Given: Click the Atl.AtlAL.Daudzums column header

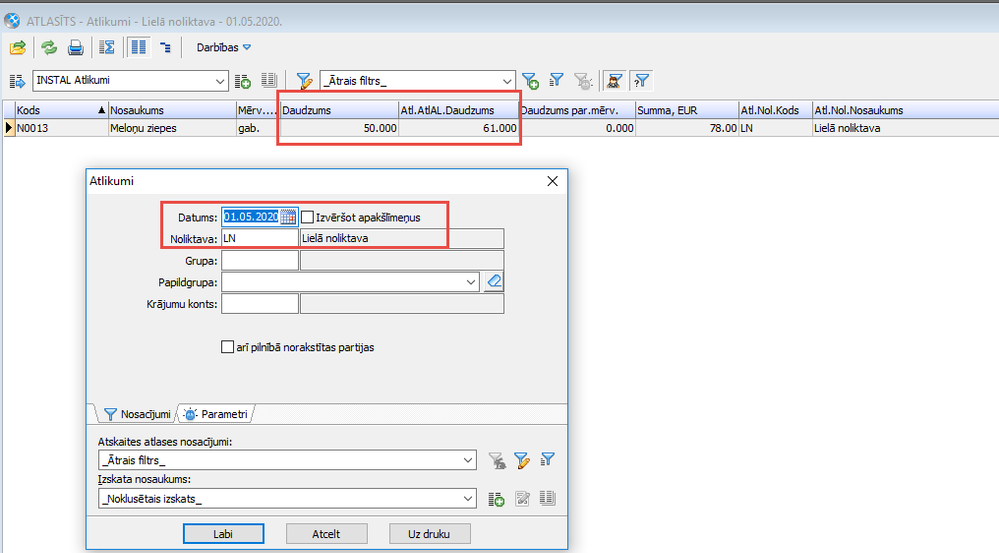Looking at the screenshot, I should click(x=458, y=110).
